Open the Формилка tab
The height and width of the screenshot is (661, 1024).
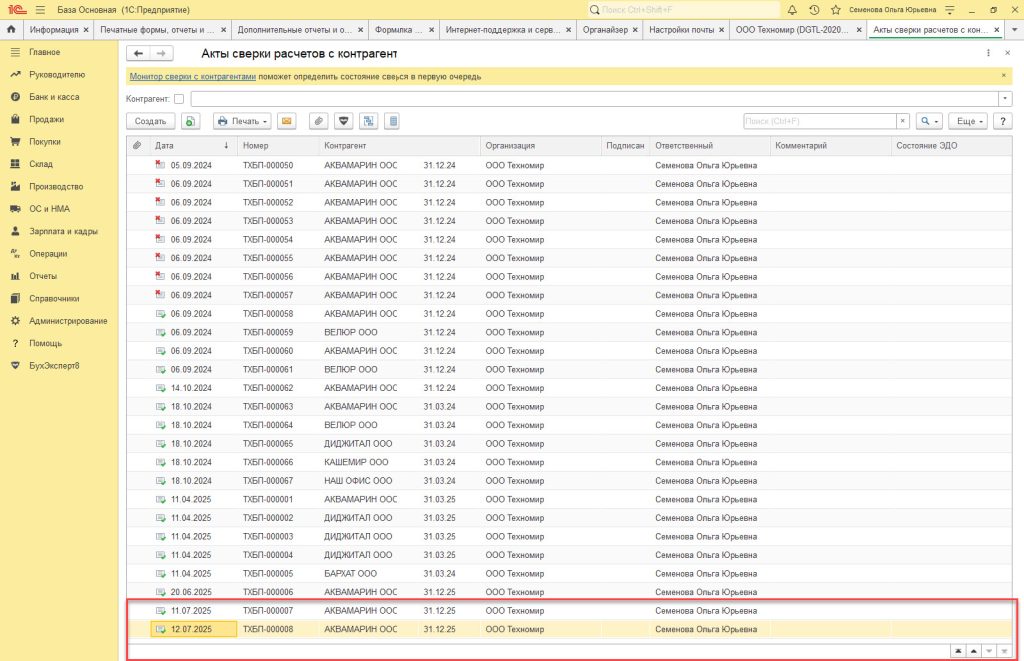point(398,30)
